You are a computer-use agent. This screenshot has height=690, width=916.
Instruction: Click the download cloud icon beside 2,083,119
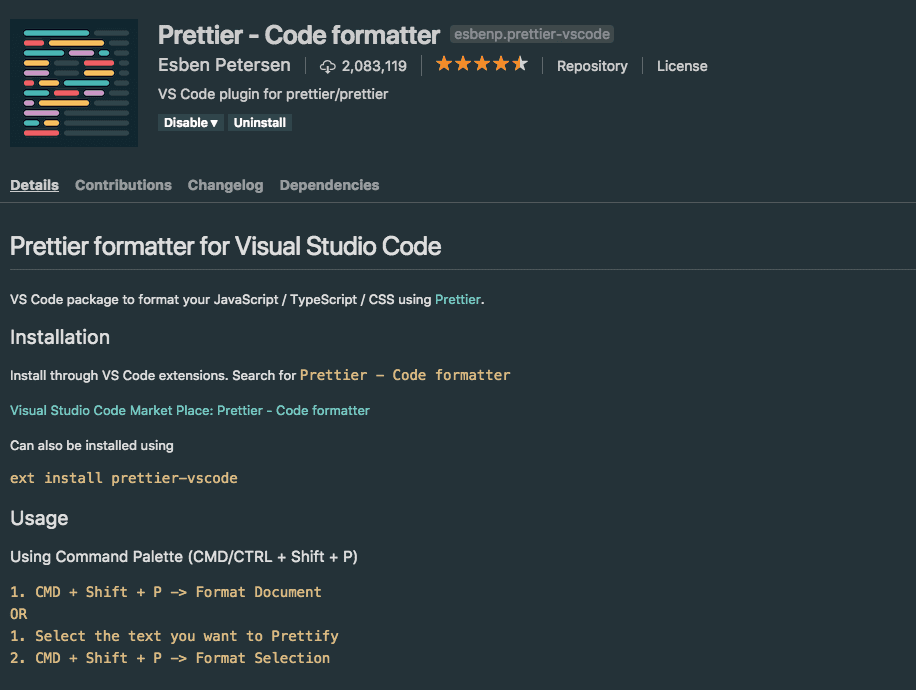[x=328, y=67]
